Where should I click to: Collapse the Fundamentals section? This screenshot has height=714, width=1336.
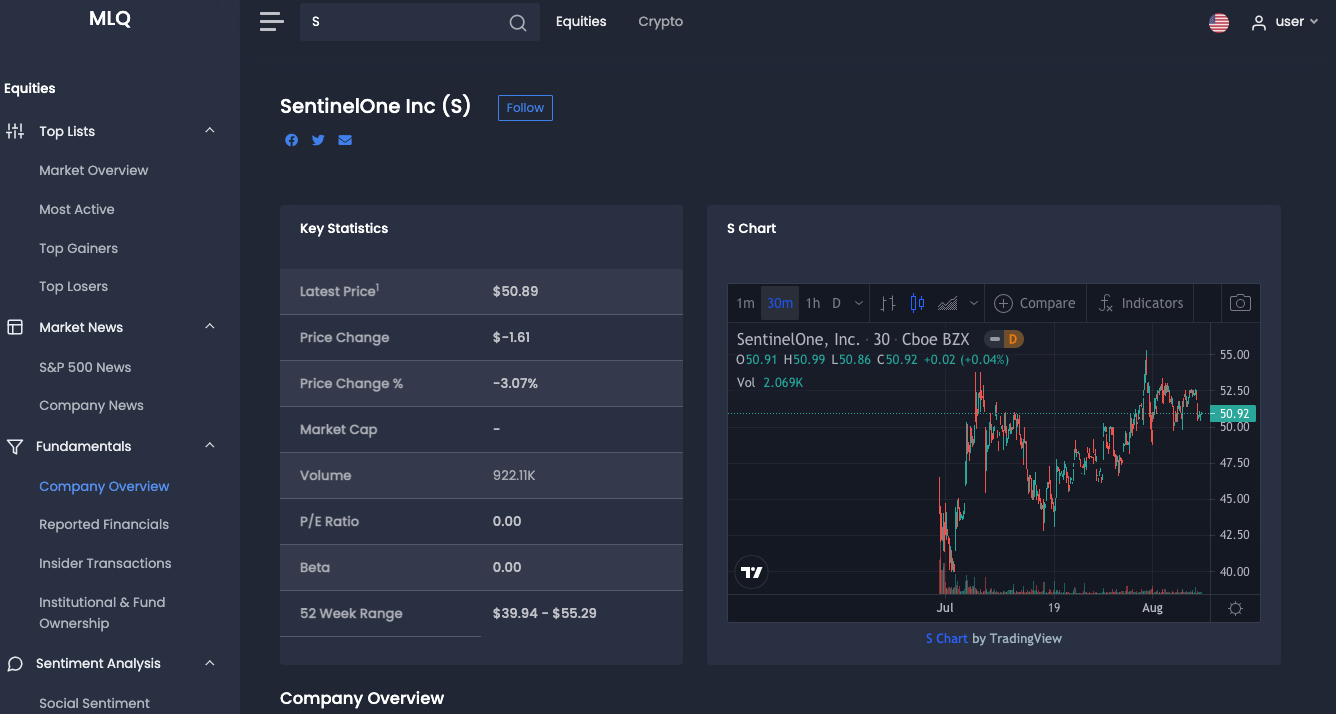[210, 446]
